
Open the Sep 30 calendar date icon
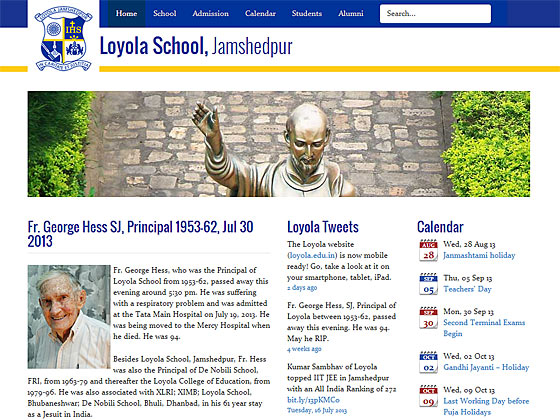coord(428,318)
